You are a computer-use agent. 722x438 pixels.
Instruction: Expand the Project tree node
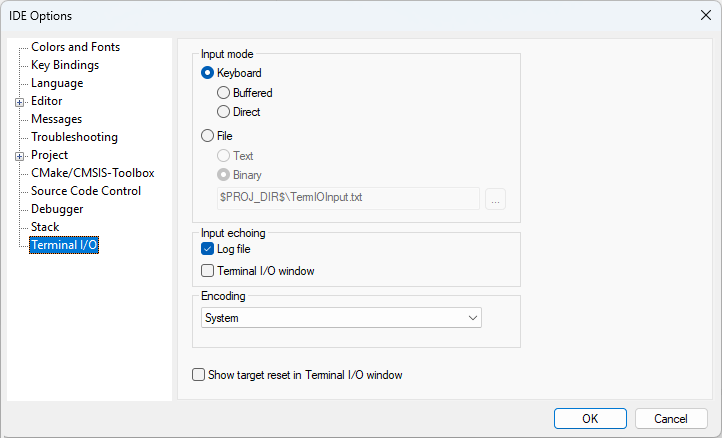(x=19, y=156)
